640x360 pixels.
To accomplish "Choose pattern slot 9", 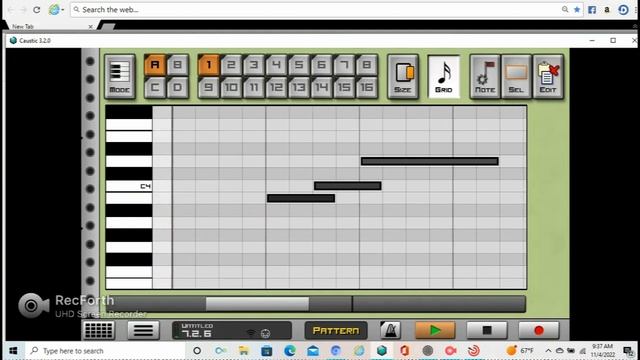I will (209, 87).
